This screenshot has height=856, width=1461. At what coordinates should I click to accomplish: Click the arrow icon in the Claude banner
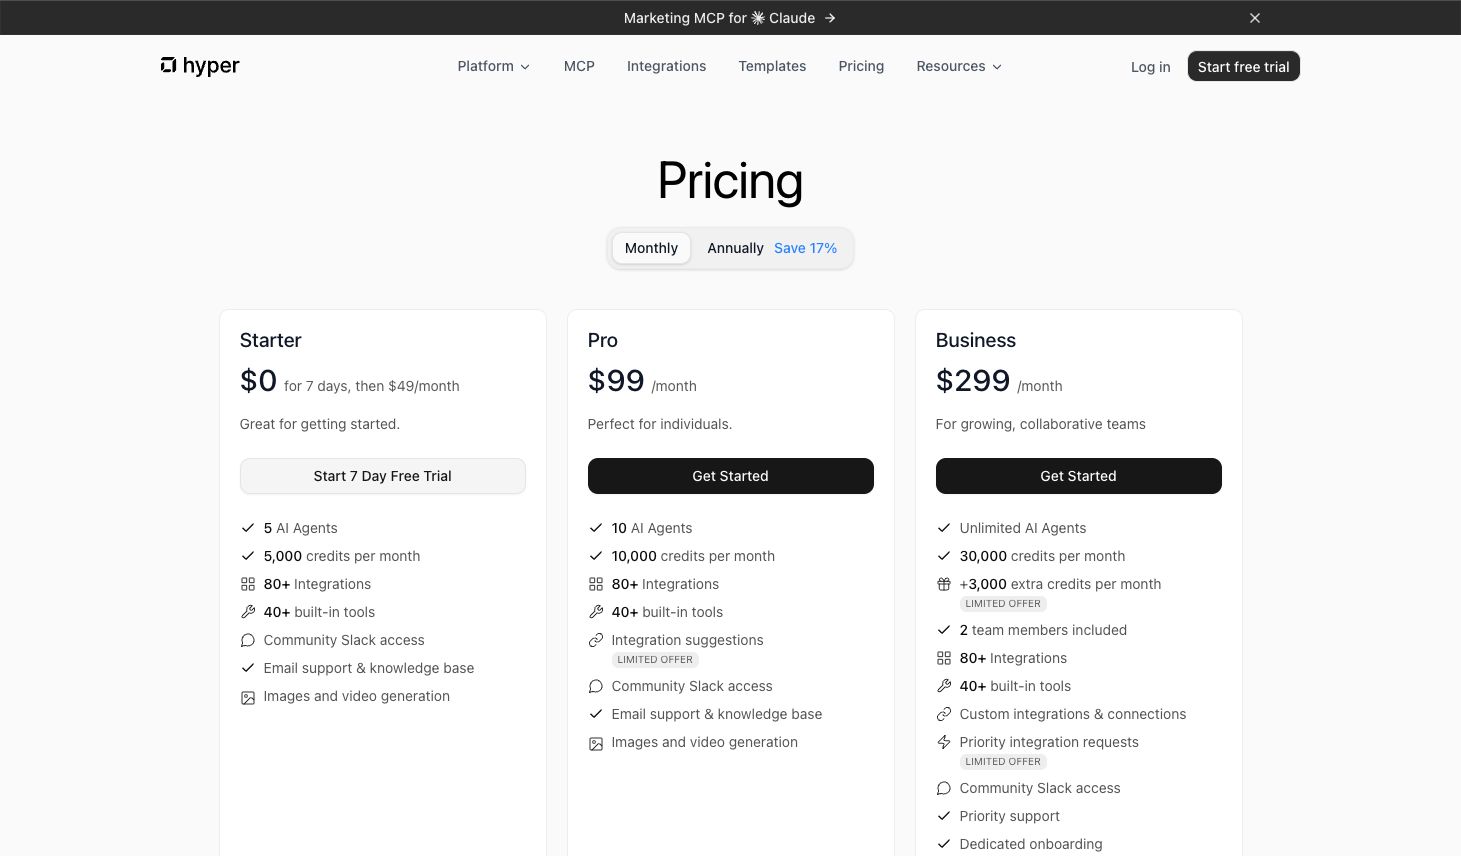click(x=830, y=18)
